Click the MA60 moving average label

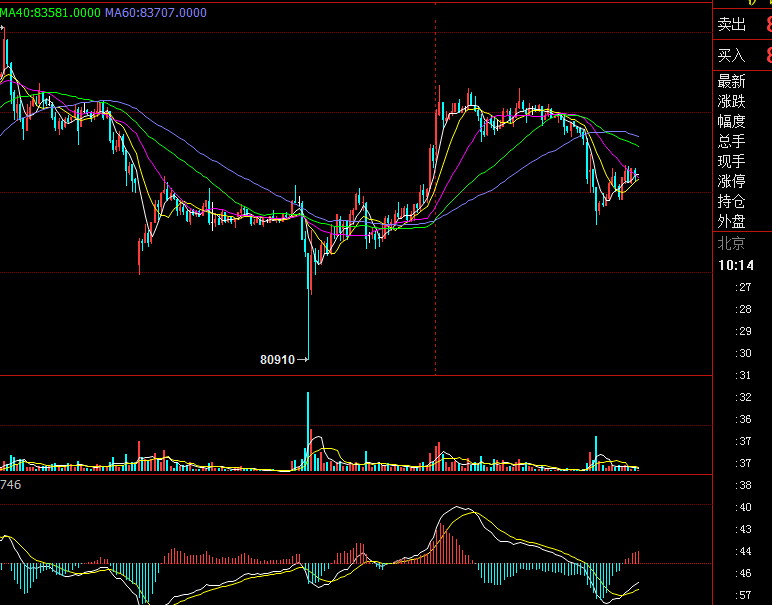pos(157,12)
